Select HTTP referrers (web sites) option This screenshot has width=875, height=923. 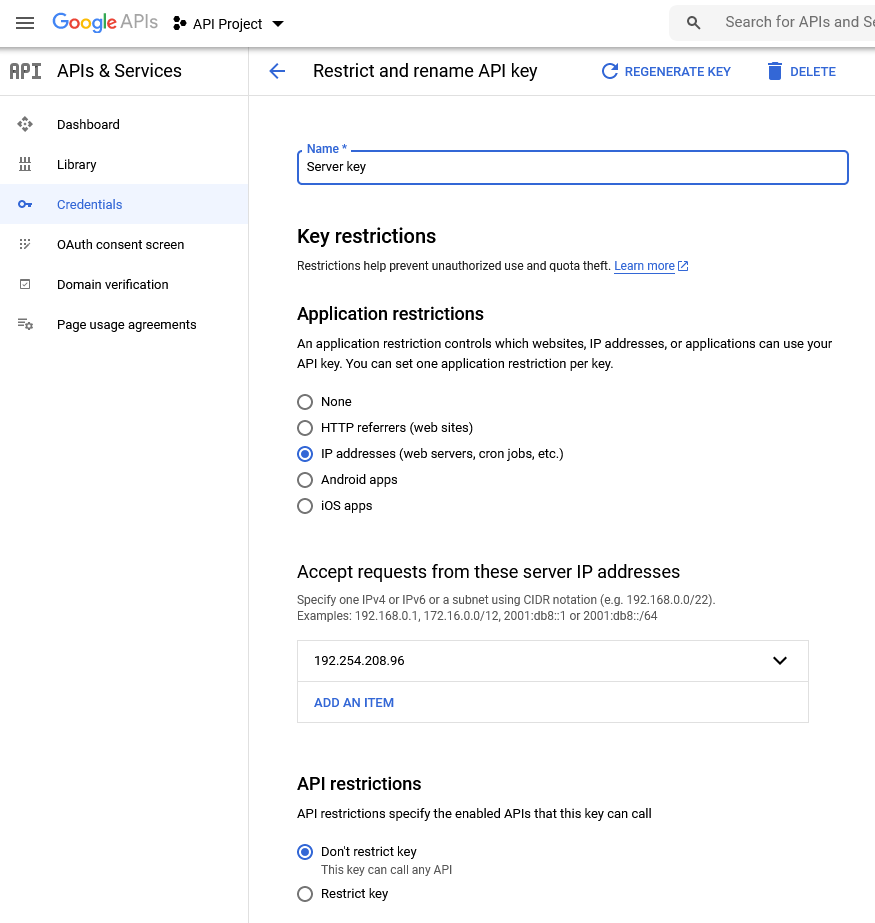click(305, 428)
